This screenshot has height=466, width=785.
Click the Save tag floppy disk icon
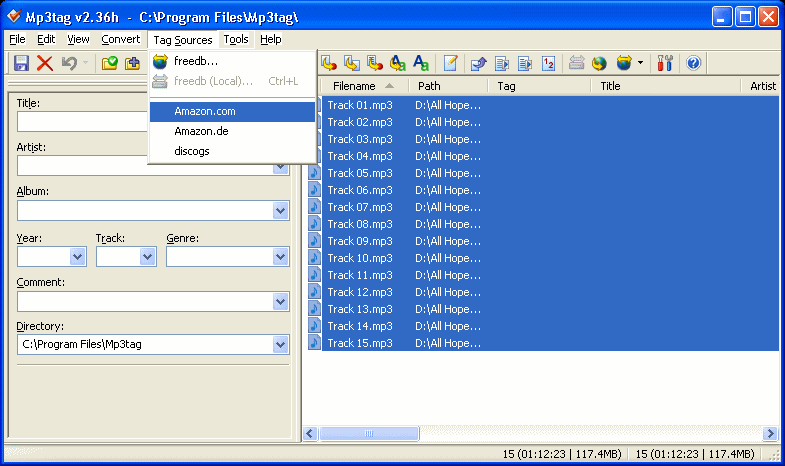[22, 63]
